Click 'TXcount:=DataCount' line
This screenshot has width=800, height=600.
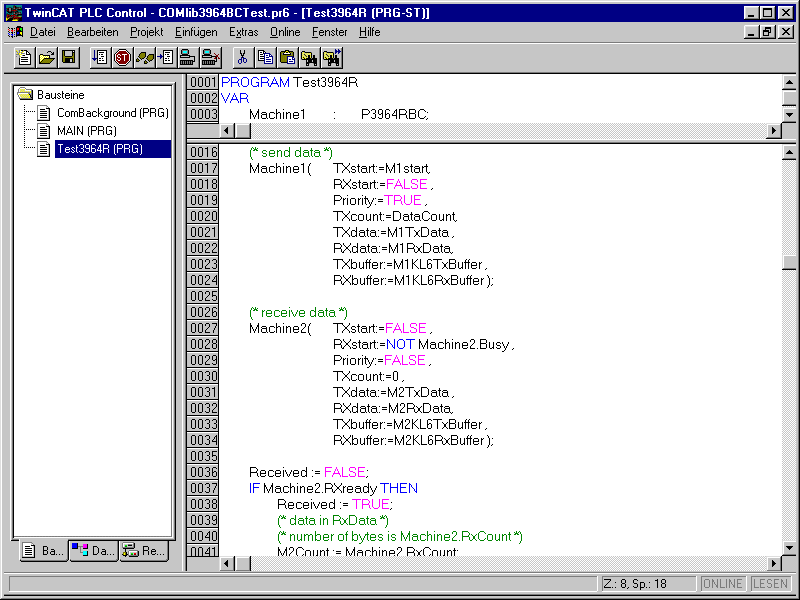395,216
